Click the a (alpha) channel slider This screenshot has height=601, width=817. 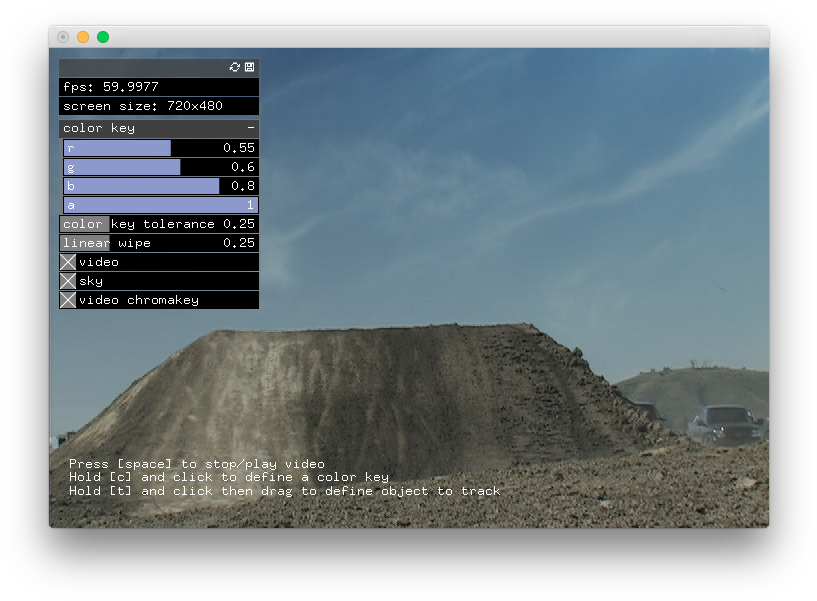159,205
